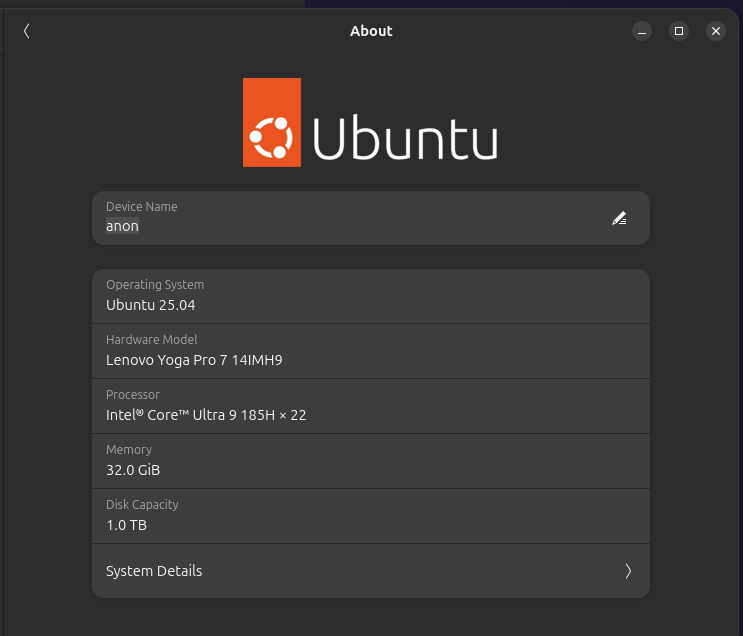This screenshot has height=636, width=743.
Task: Close the About window
Action: [716, 31]
